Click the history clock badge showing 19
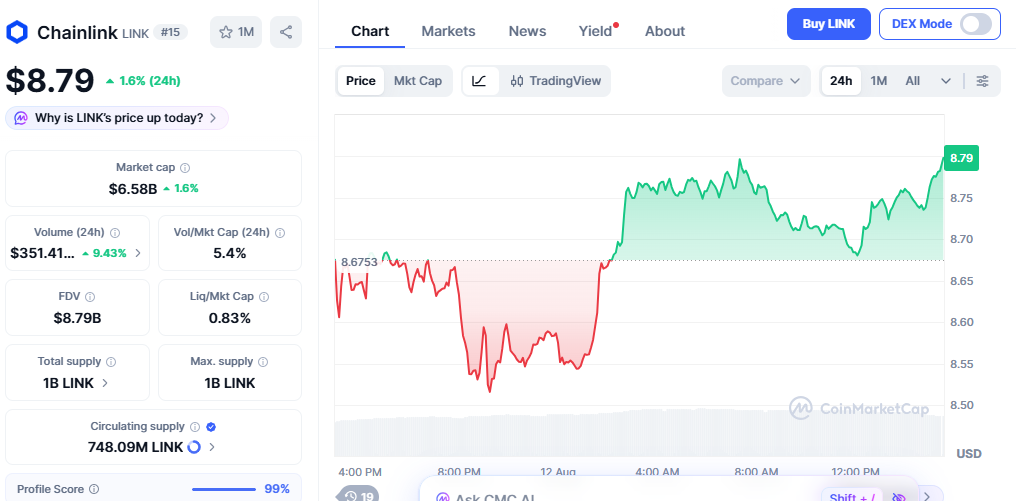 click(359, 496)
